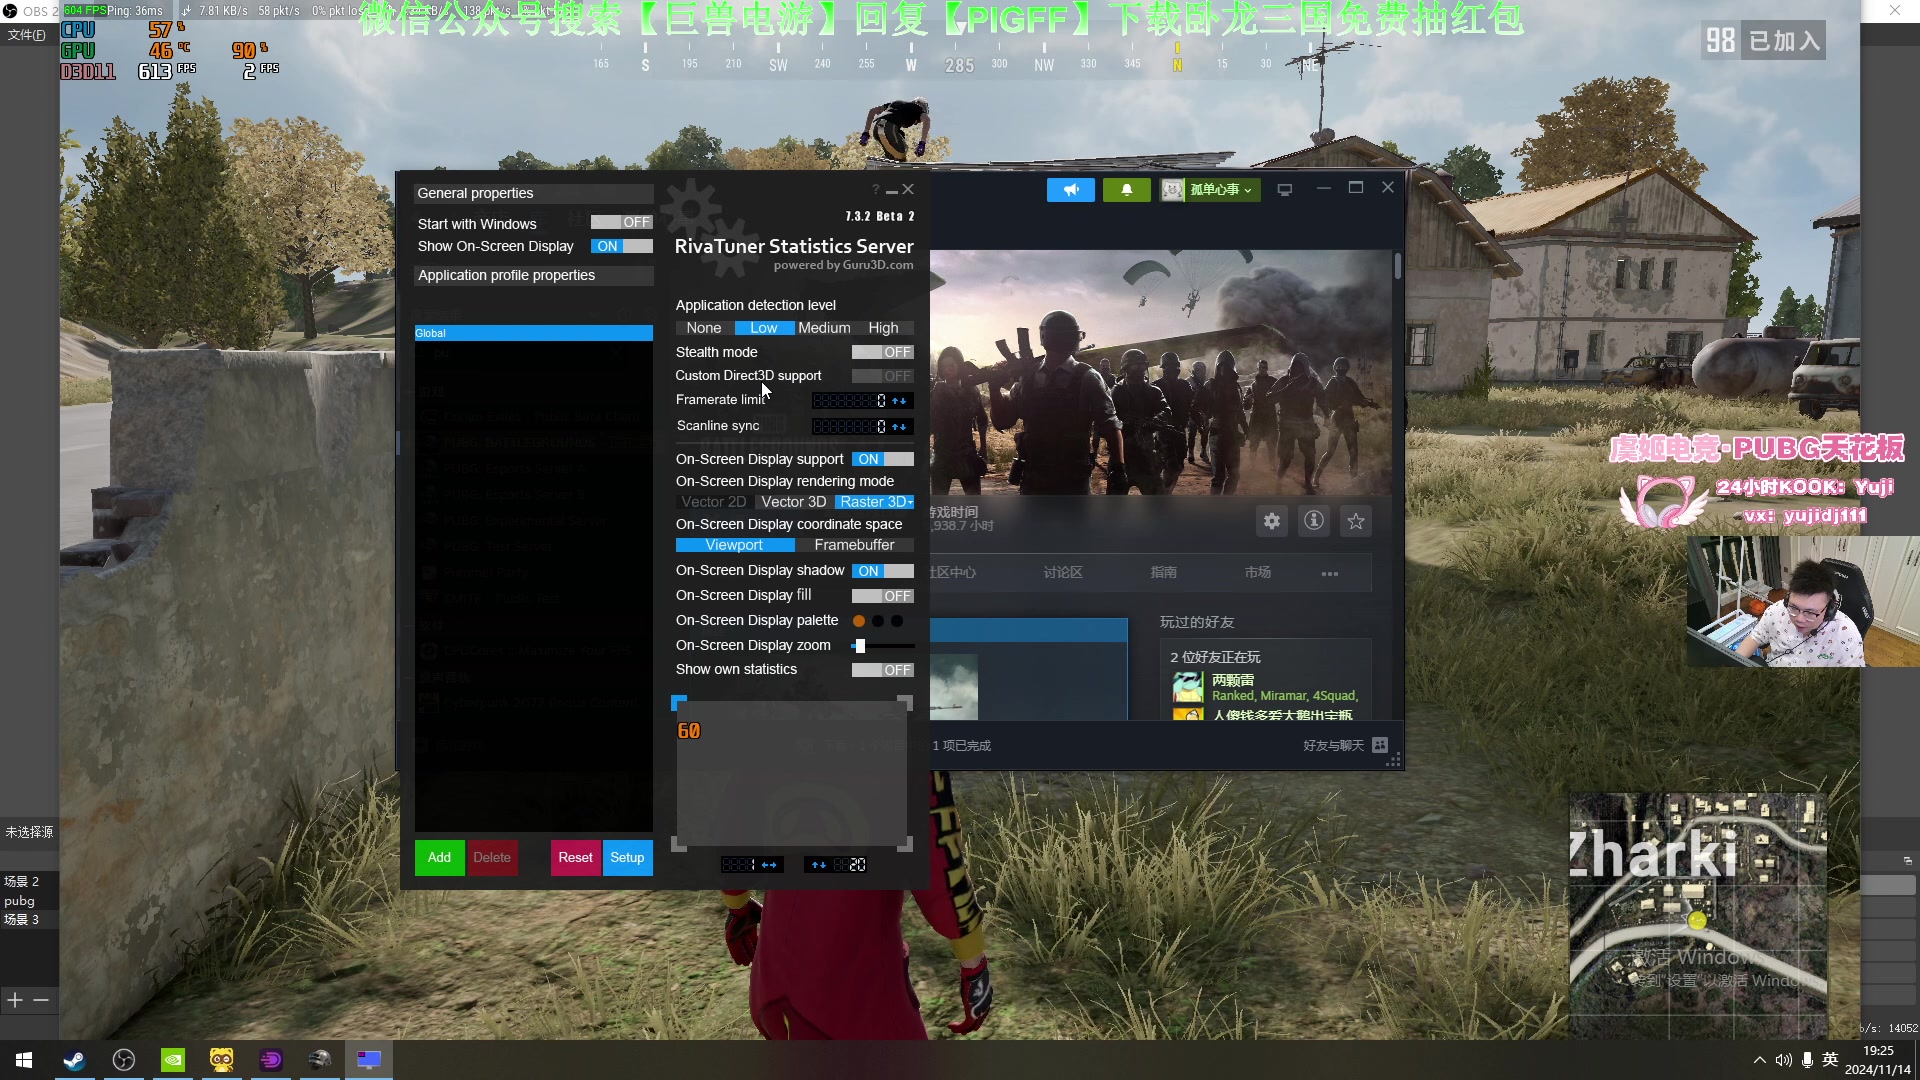Viewport: 1920px width, 1080px height.
Task: Select Vector 3D rendering mode
Action: tap(794, 502)
